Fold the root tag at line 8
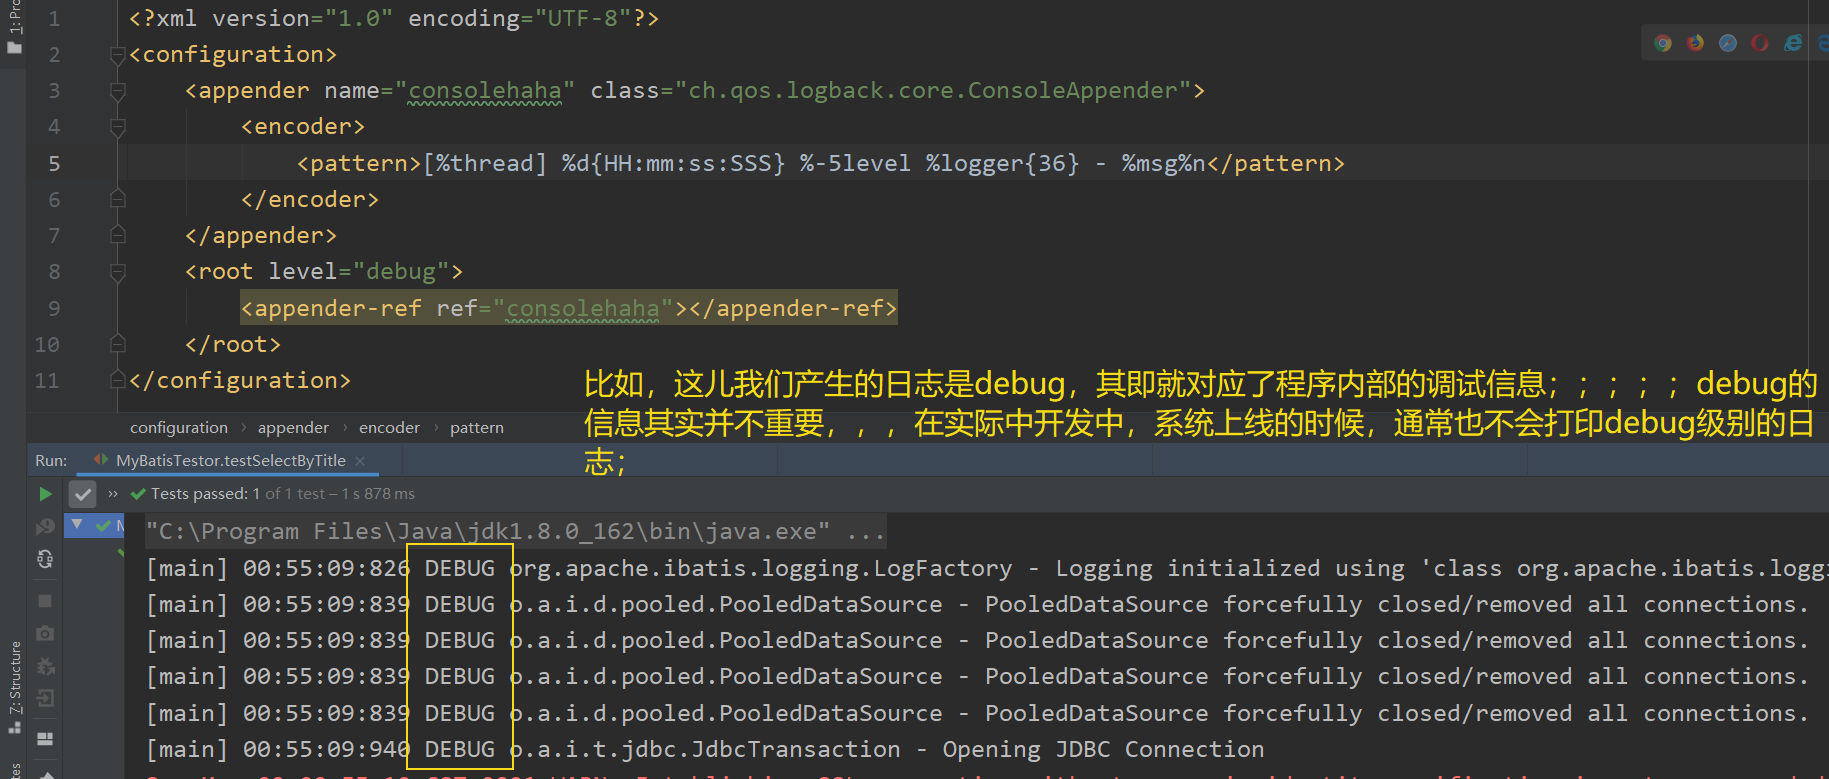The image size is (1829, 779). (117, 272)
